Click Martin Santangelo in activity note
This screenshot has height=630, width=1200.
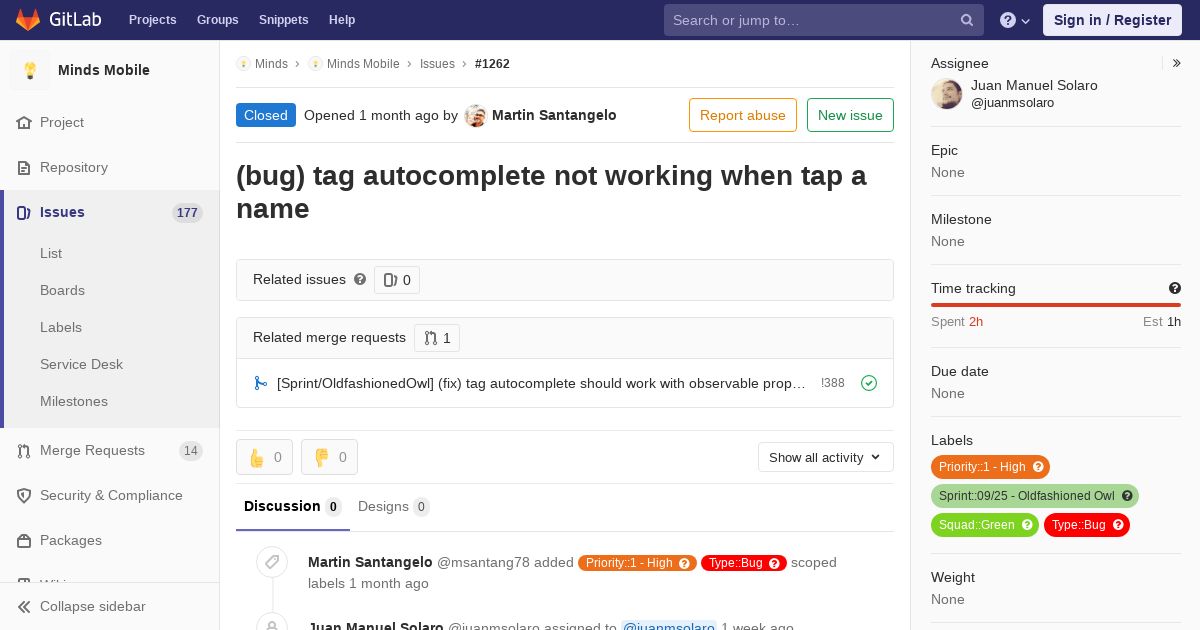(370, 562)
